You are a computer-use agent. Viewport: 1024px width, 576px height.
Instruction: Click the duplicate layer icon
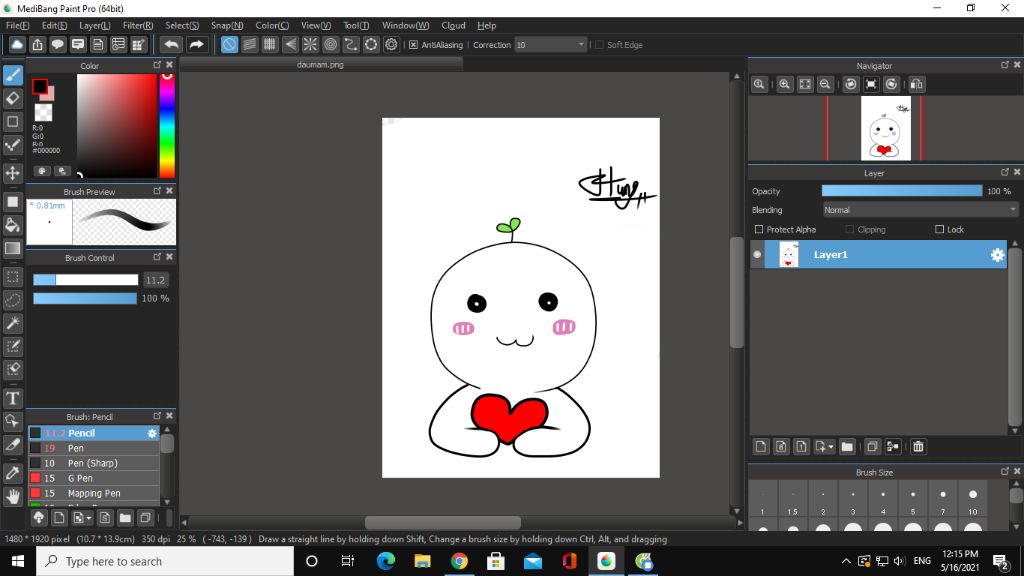coord(872,447)
